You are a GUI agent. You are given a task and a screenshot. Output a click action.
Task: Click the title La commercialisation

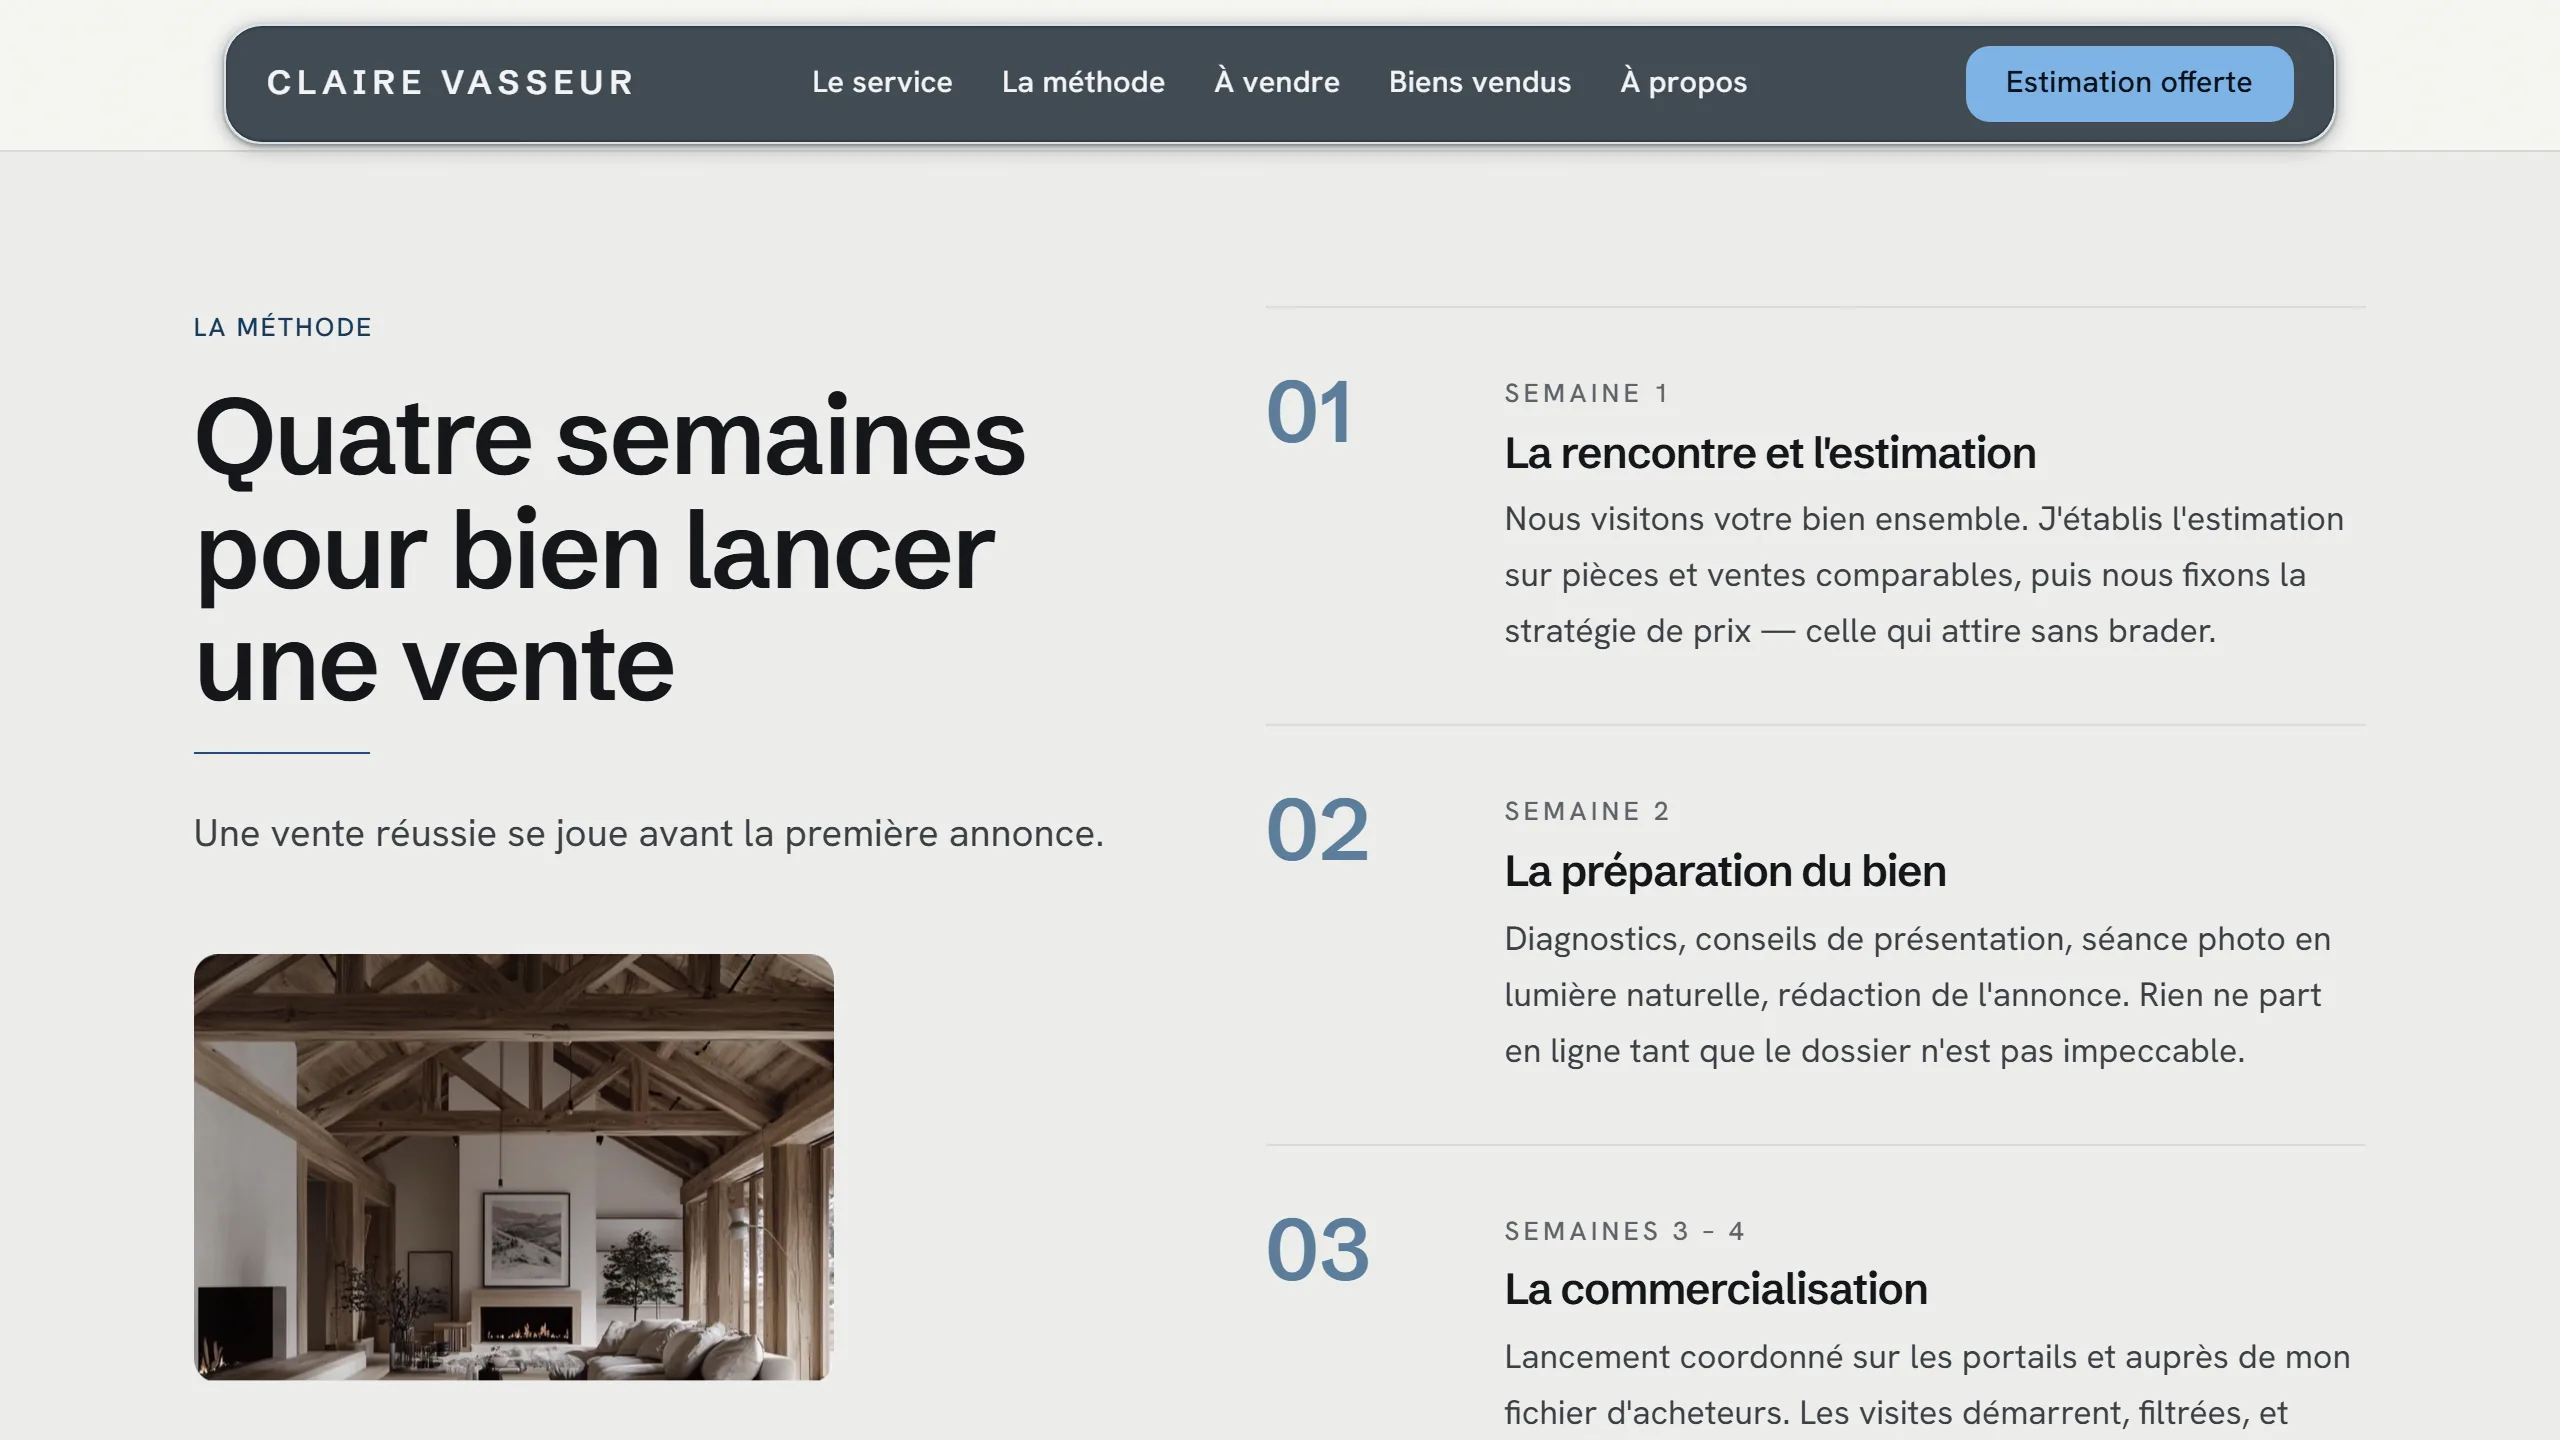(x=1716, y=1289)
